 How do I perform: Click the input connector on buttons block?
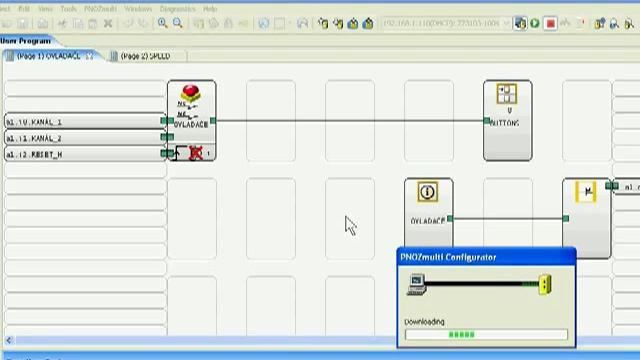pyautogui.click(x=487, y=120)
